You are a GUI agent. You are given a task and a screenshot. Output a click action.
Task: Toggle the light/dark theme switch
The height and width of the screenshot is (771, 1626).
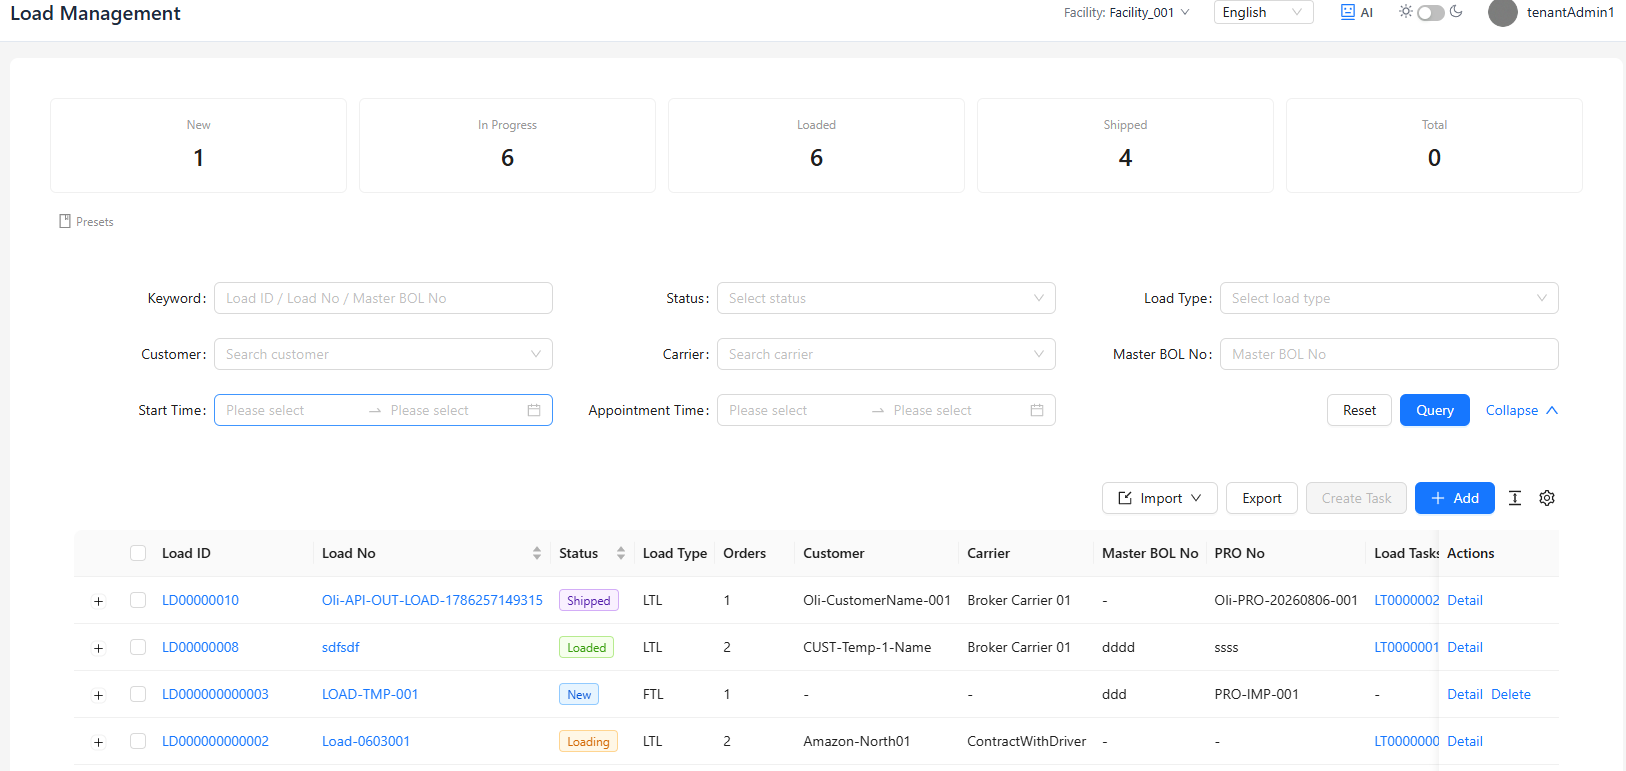[1431, 13]
